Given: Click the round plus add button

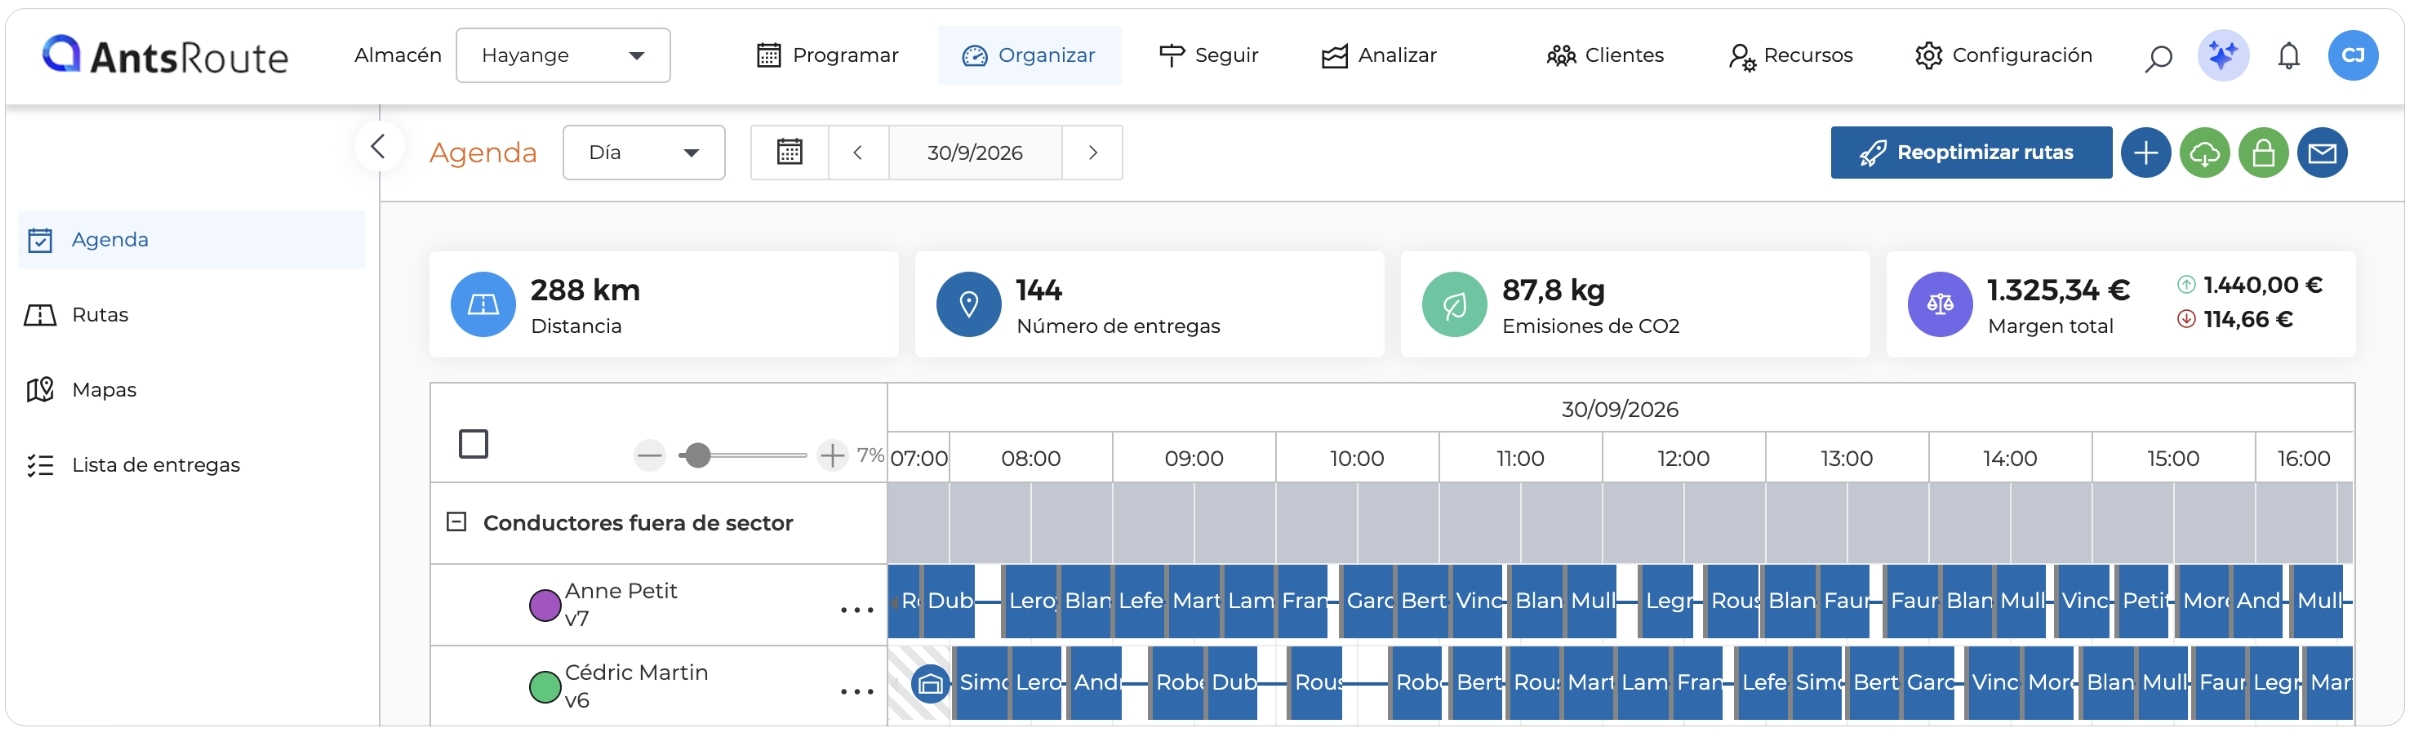Looking at the screenshot, I should coord(2146,153).
